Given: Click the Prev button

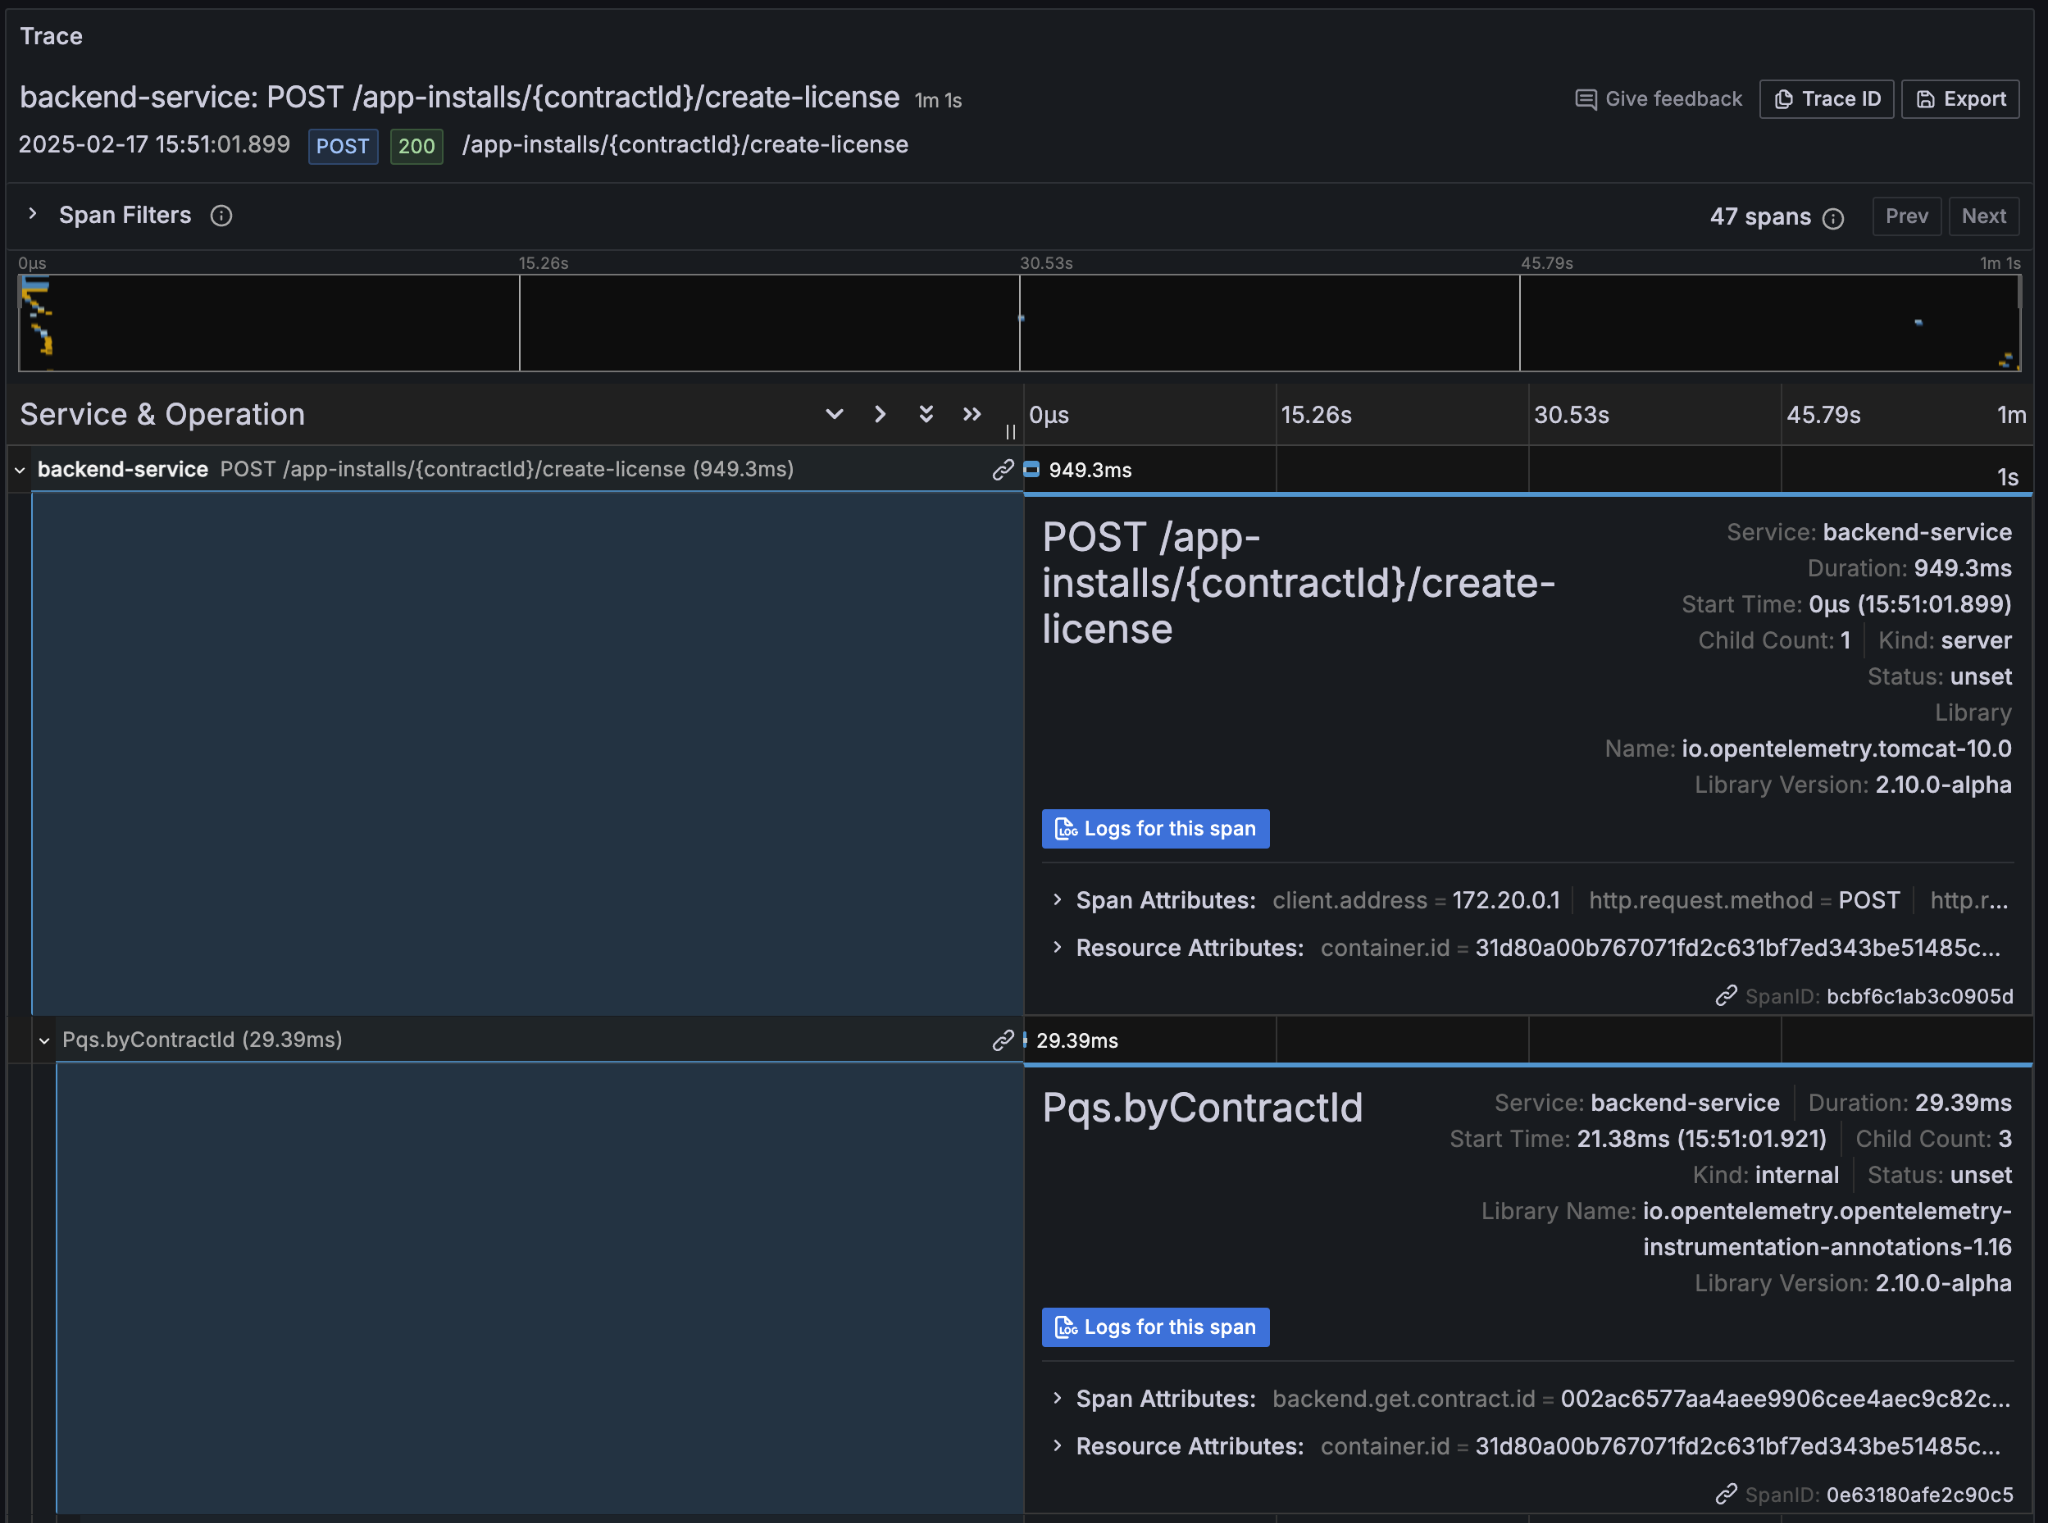Looking at the screenshot, I should point(1906,216).
